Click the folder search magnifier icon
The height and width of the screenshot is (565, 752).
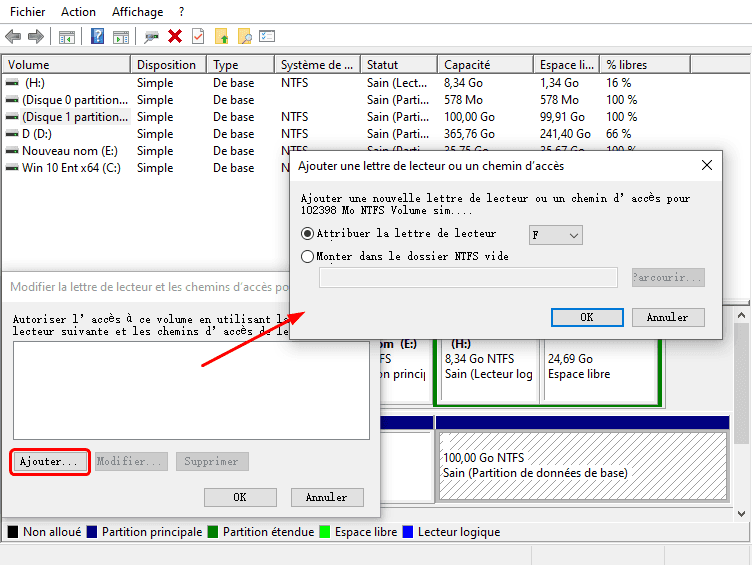(x=245, y=36)
